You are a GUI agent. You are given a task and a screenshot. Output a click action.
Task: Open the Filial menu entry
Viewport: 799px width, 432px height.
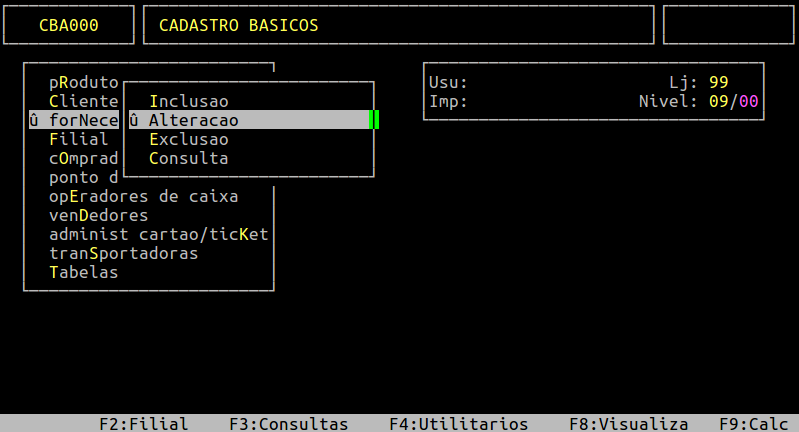coord(79,139)
